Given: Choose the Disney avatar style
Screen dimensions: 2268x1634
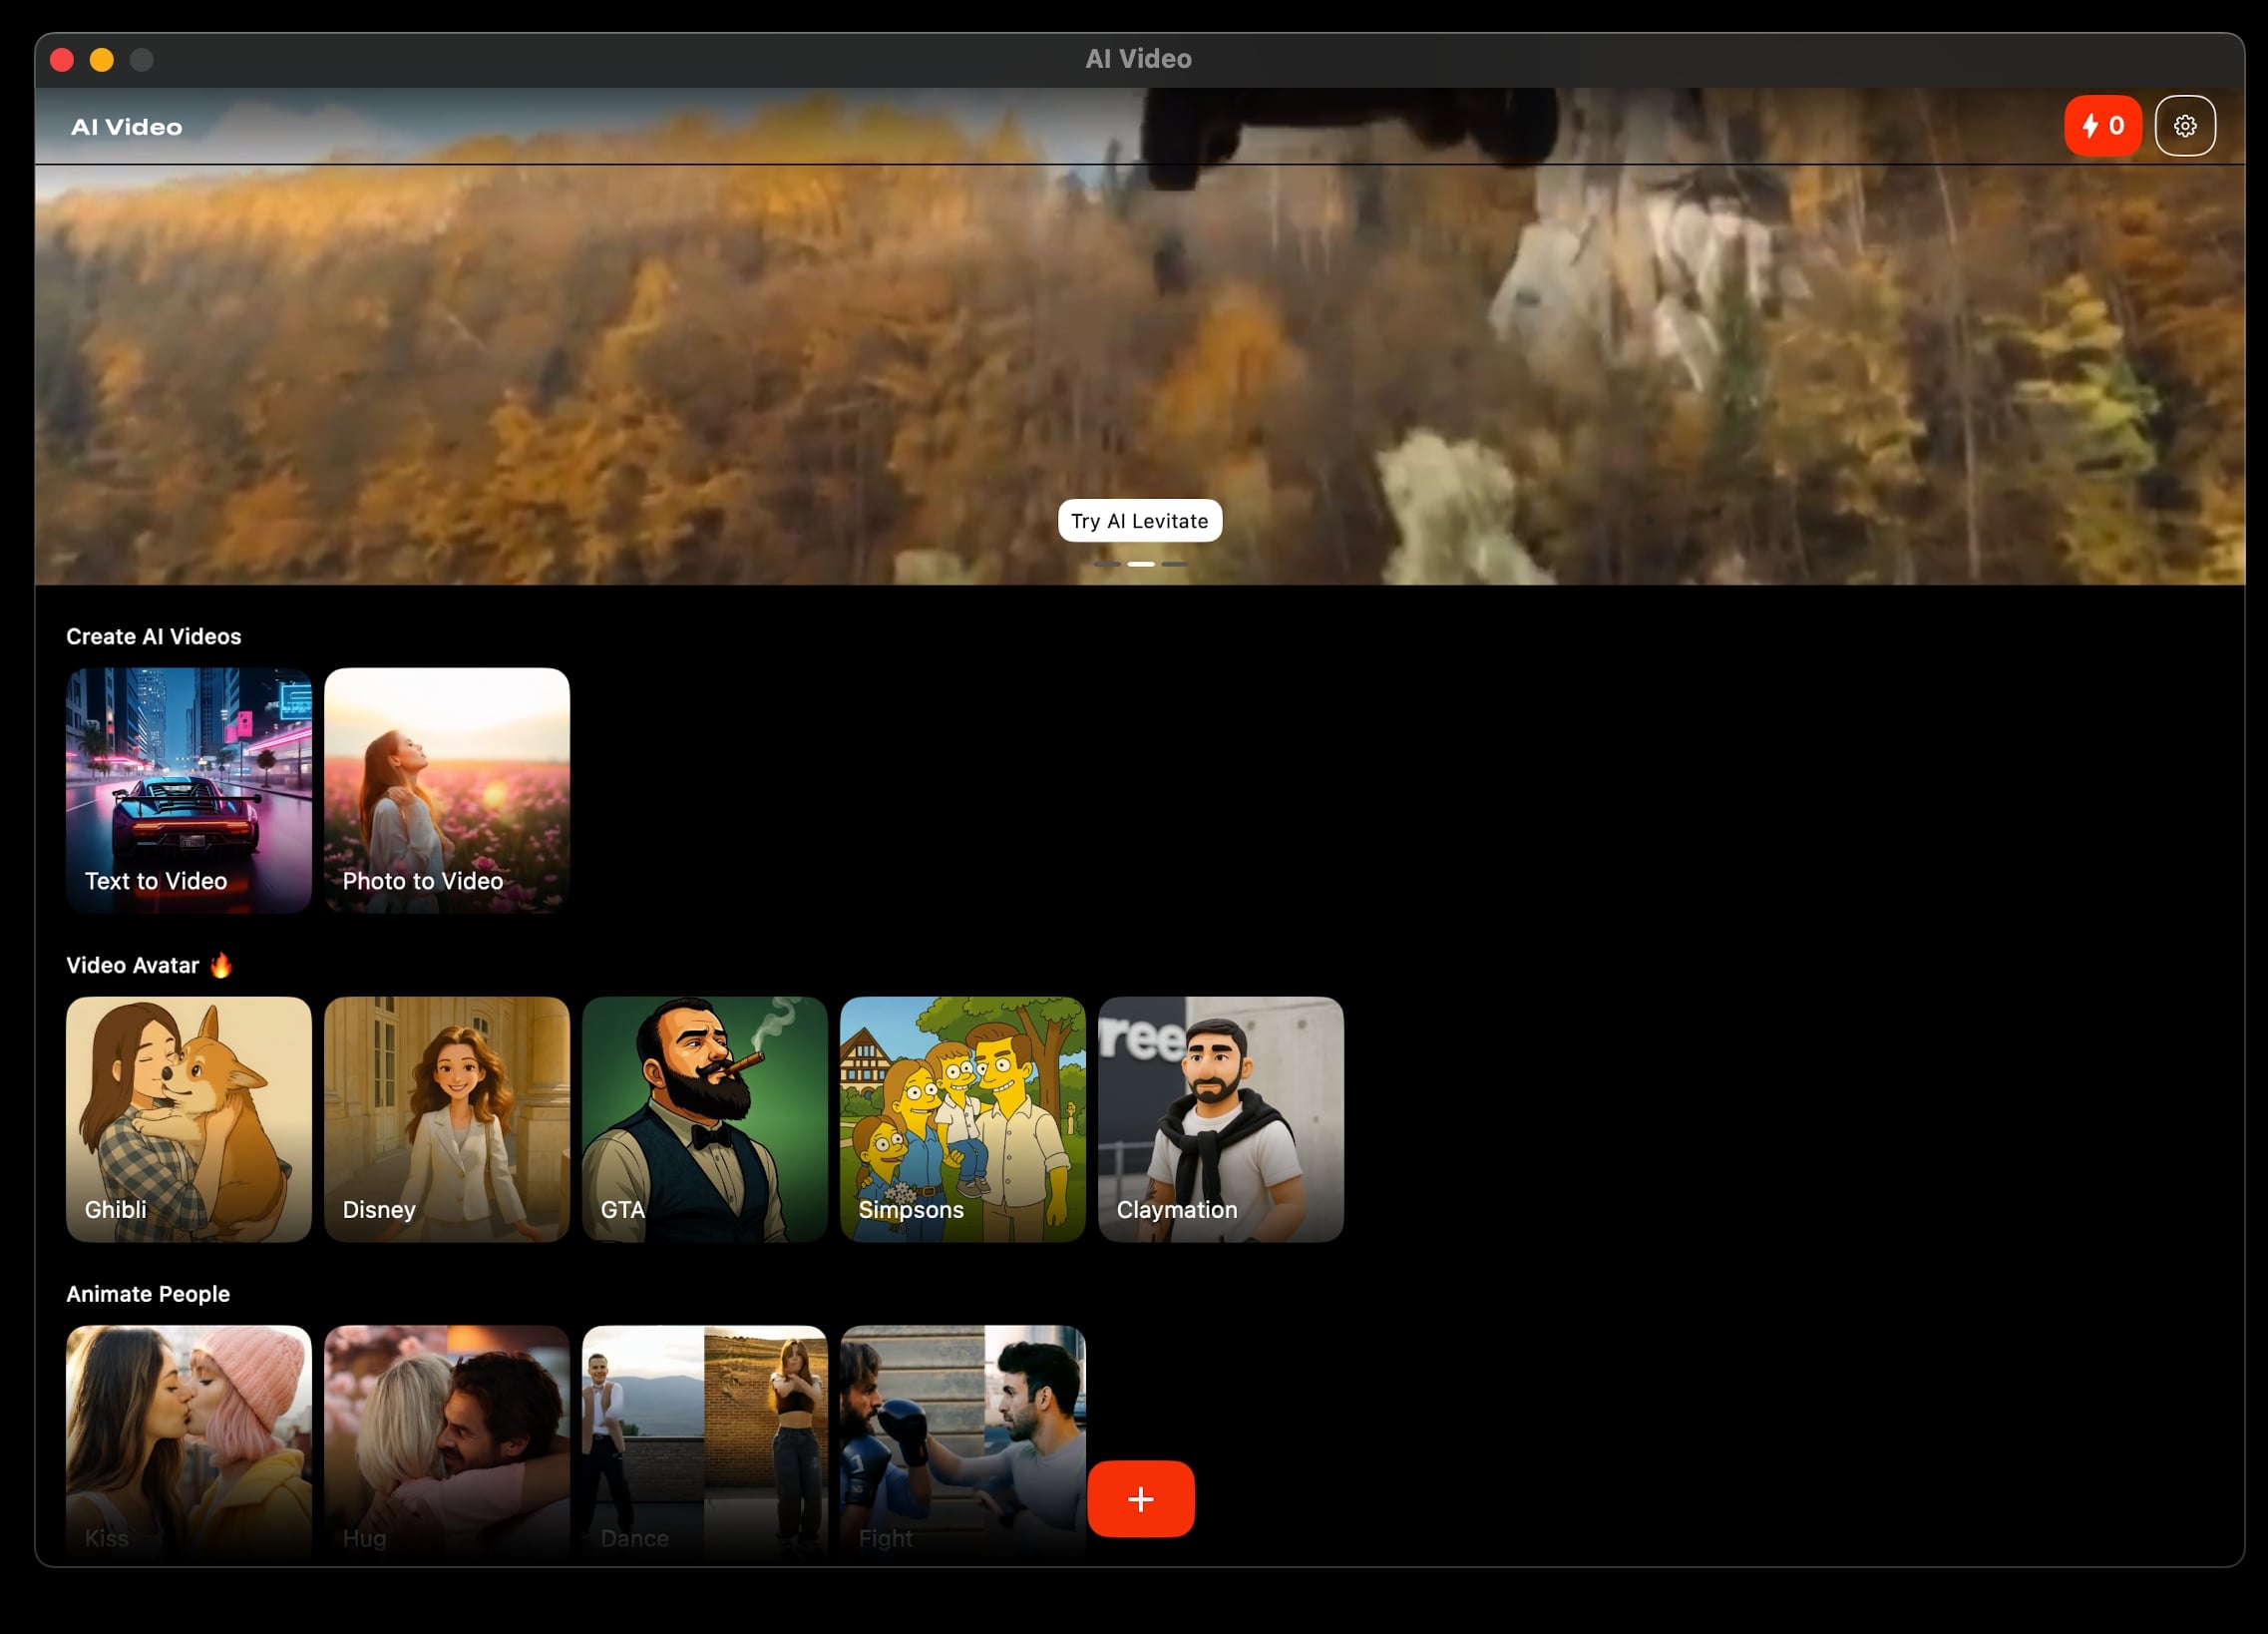Looking at the screenshot, I should click(447, 1118).
